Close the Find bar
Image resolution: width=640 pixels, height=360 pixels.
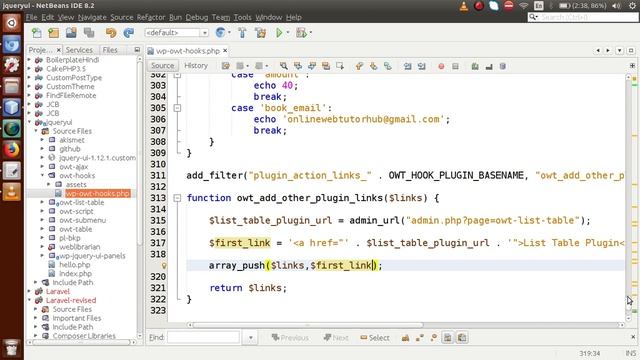tap(633, 337)
